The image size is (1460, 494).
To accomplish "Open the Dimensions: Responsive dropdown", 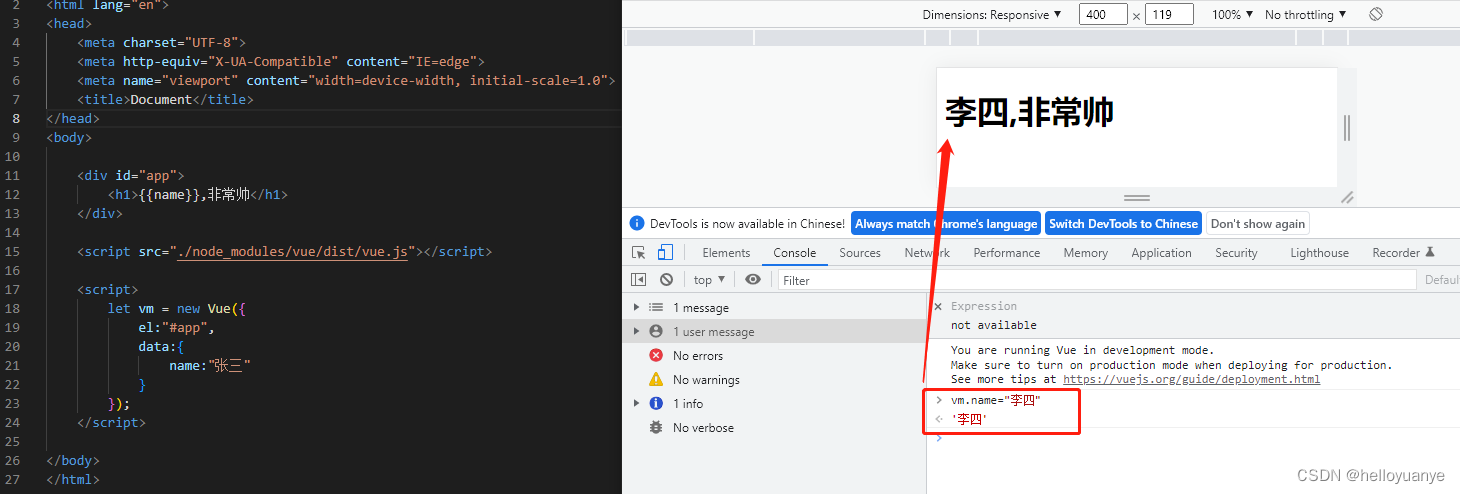I will click(x=992, y=14).
